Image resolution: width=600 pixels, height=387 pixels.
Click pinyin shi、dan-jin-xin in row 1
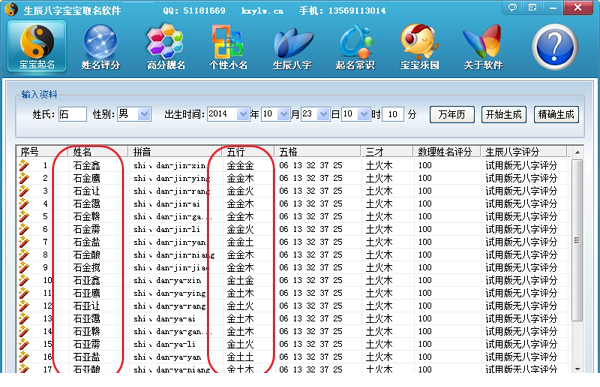[x=170, y=165]
